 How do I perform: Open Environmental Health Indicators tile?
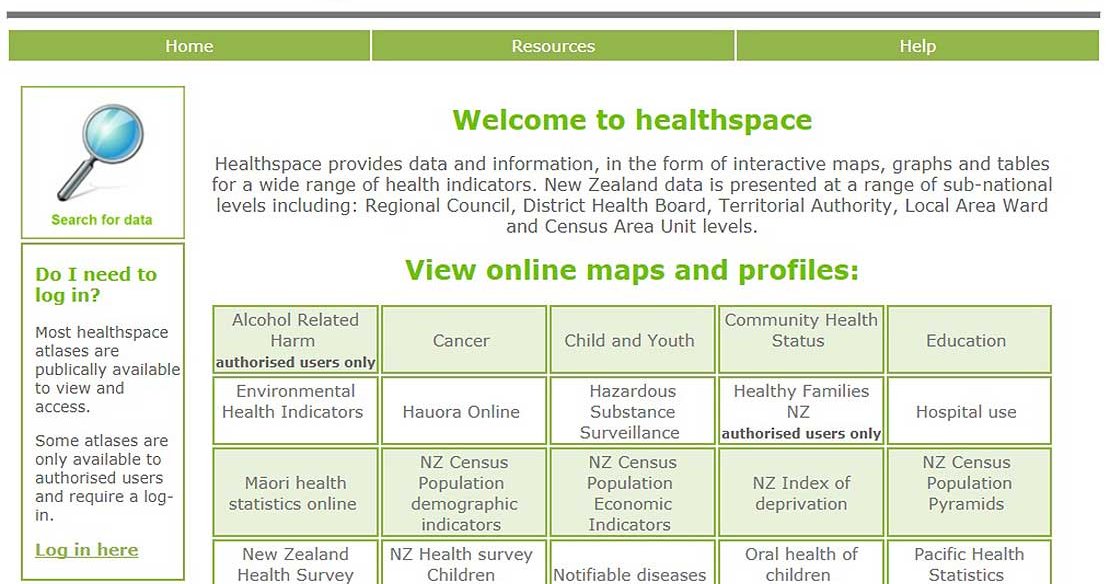coord(295,402)
